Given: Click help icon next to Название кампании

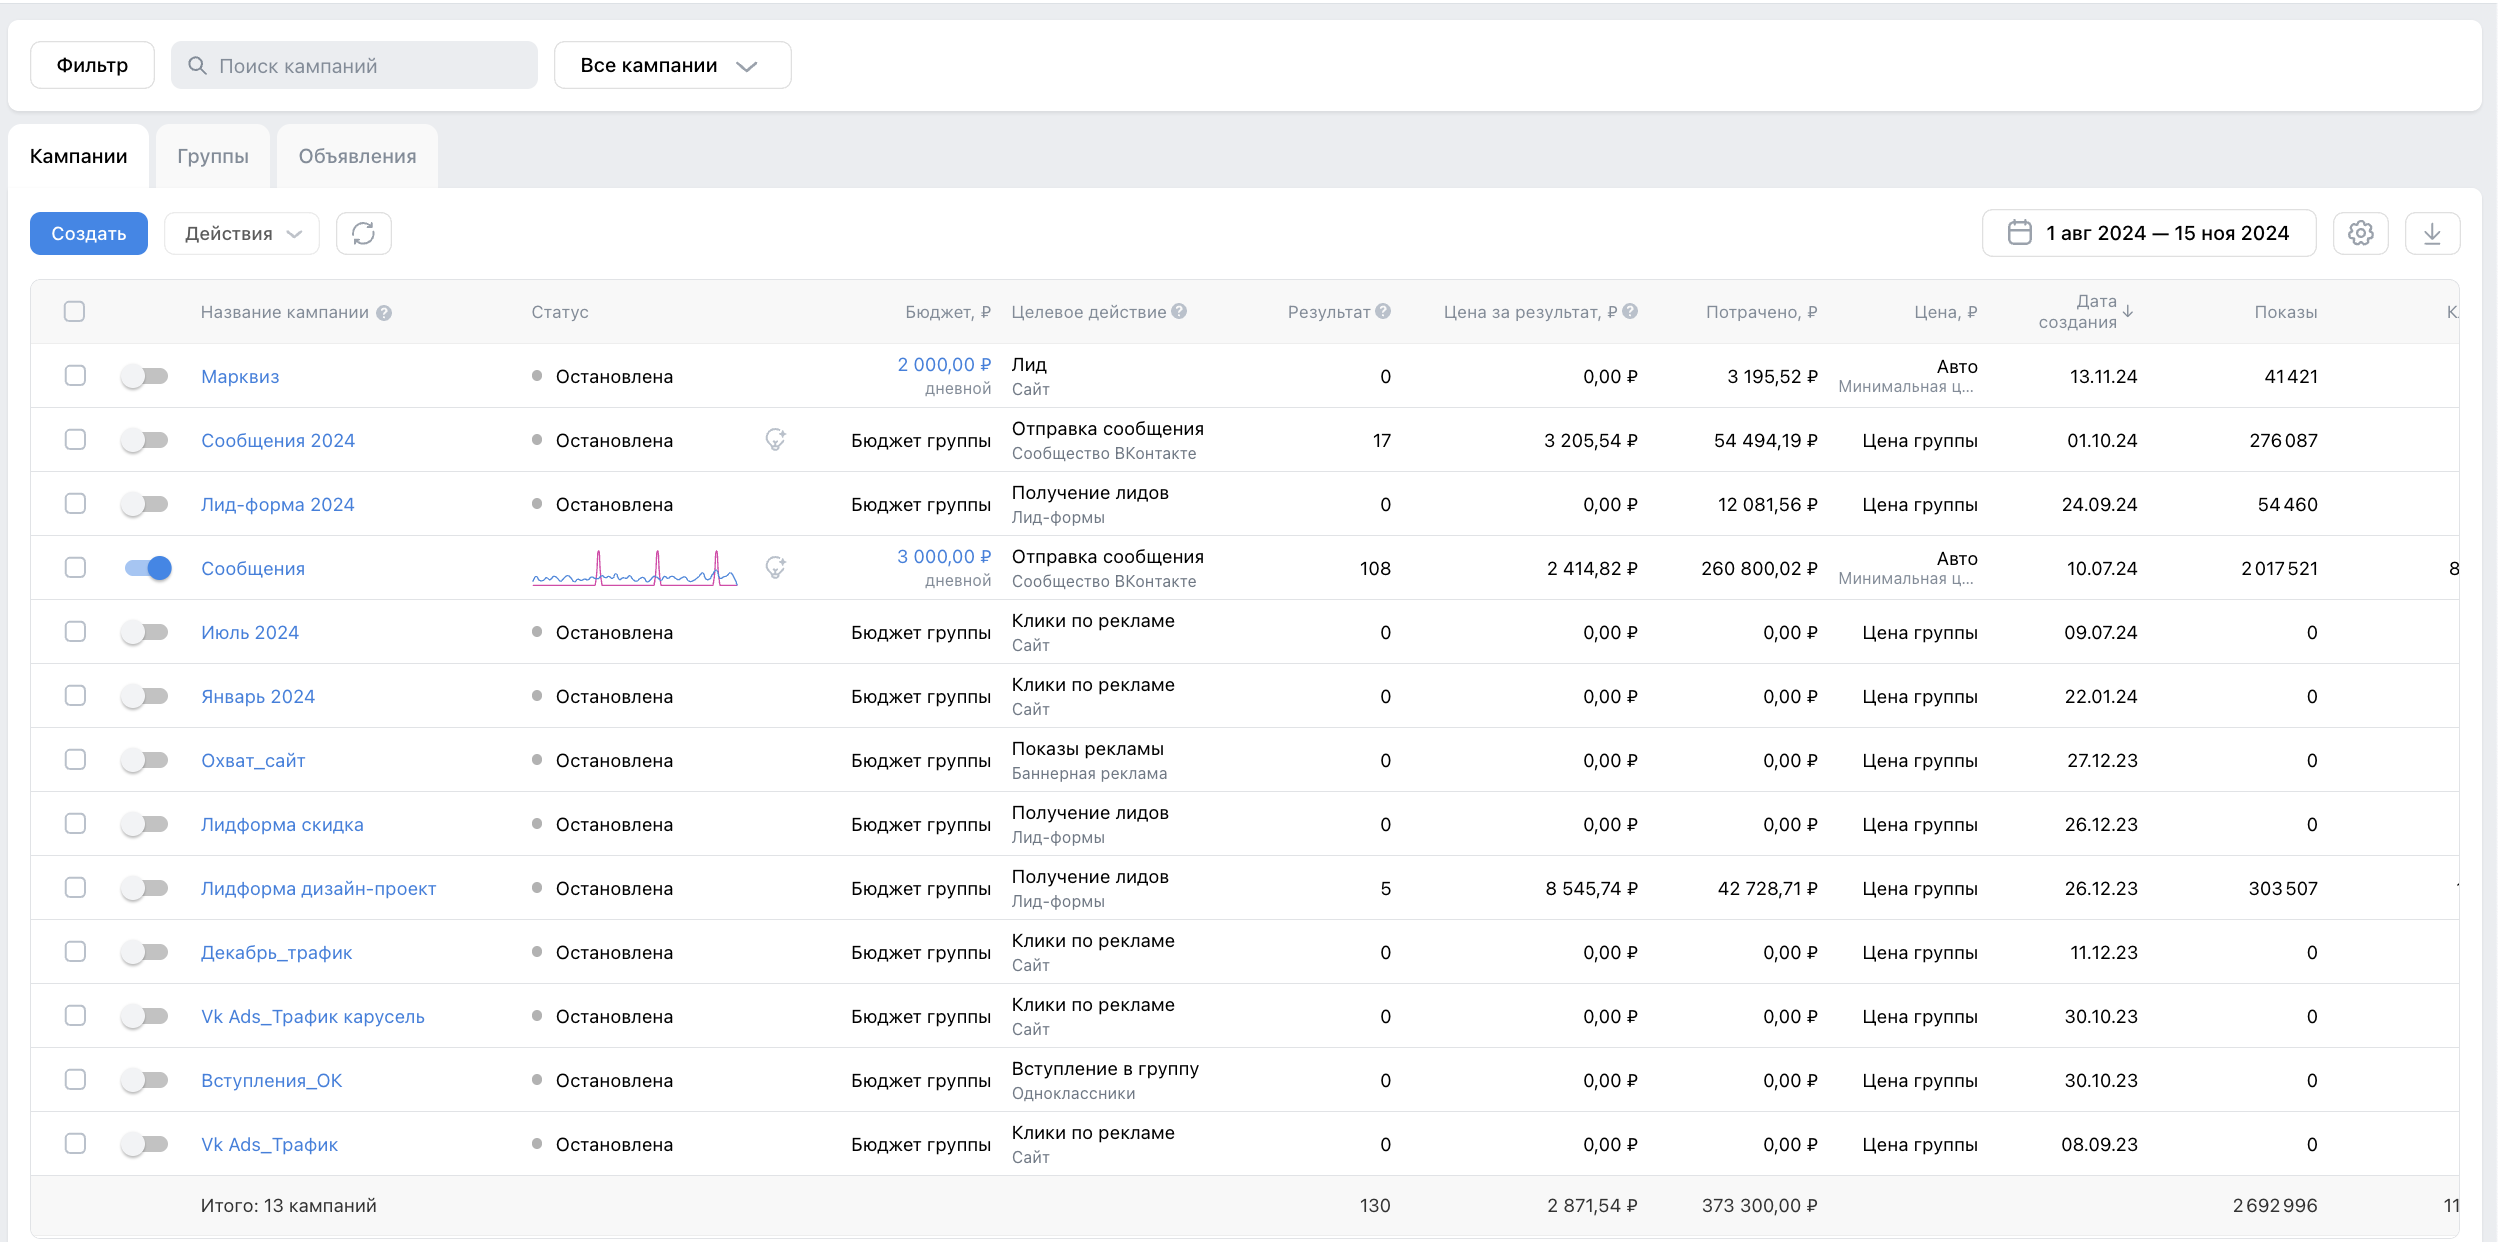Looking at the screenshot, I should 384,313.
